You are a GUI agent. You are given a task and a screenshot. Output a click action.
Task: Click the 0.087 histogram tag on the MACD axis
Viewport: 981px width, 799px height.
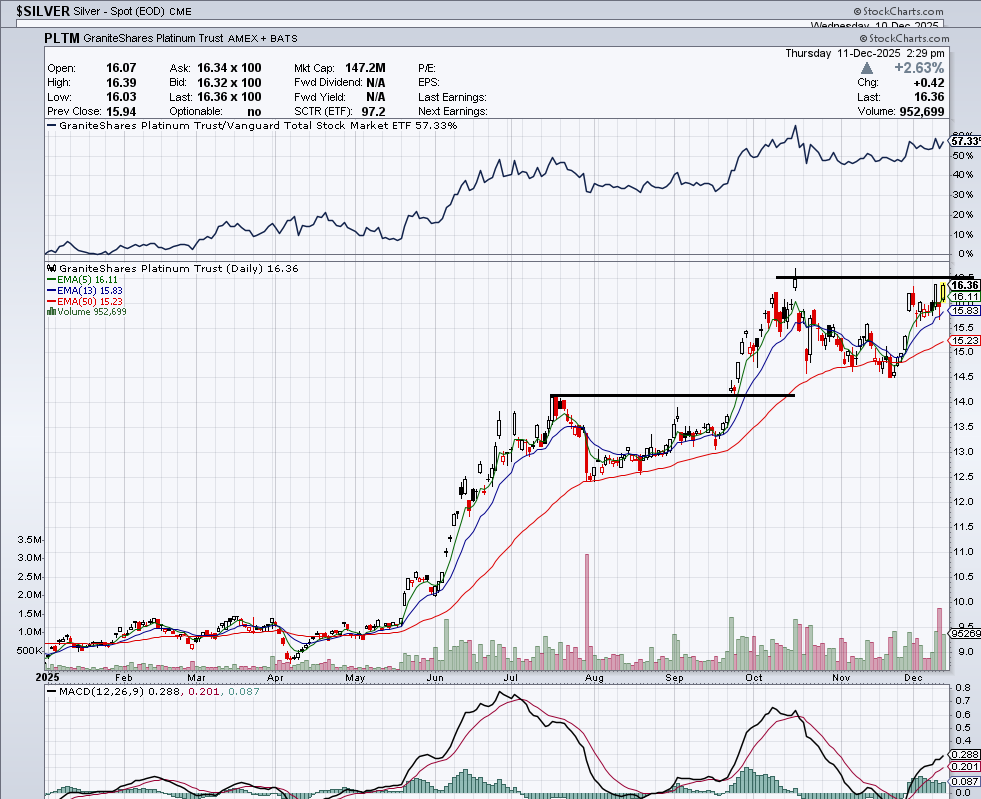coord(965,781)
